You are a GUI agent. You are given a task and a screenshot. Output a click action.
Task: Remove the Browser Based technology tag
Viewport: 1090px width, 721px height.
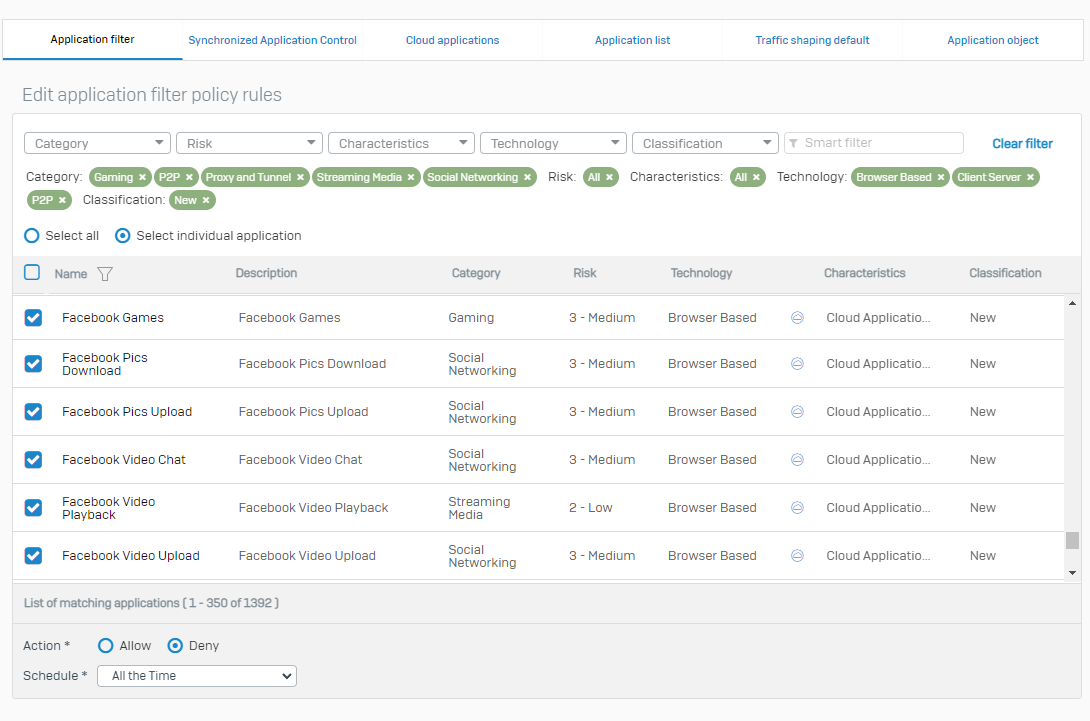click(x=941, y=177)
